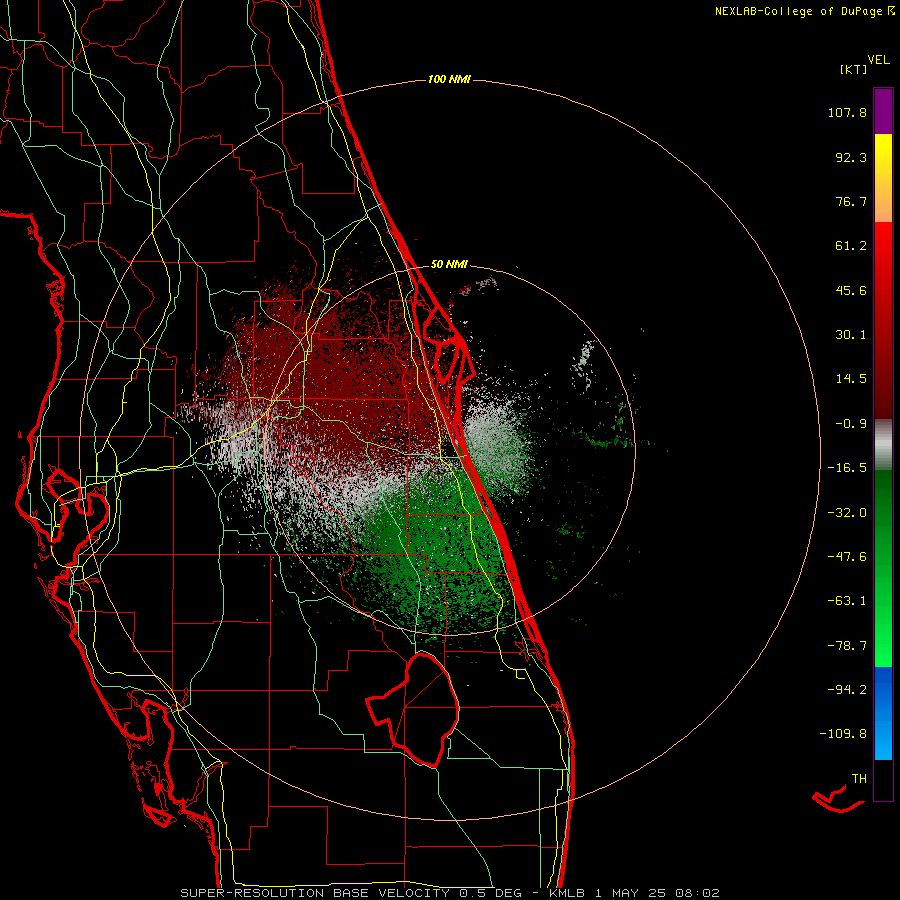
Task: Click the 50 NMI range ring label
Action: tap(449, 265)
